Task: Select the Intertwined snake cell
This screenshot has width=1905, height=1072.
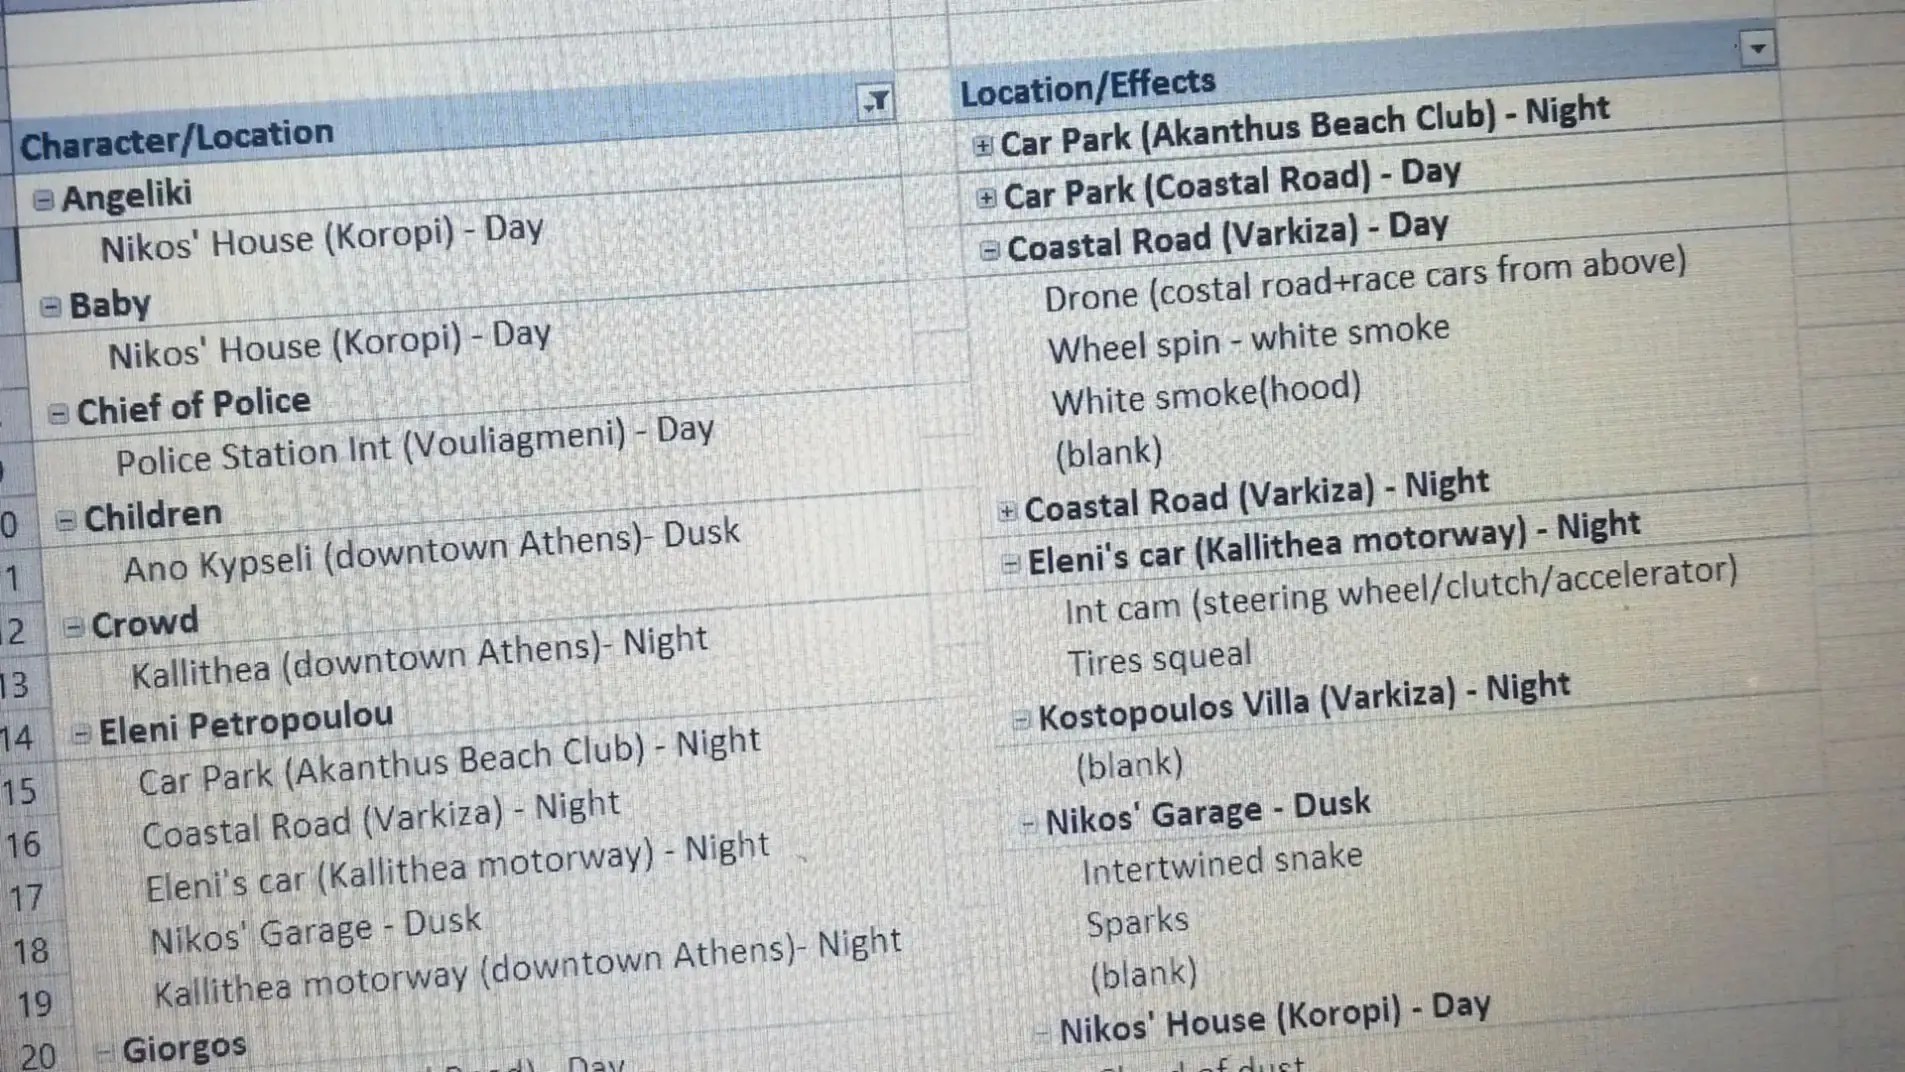Action: [1223, 865]
